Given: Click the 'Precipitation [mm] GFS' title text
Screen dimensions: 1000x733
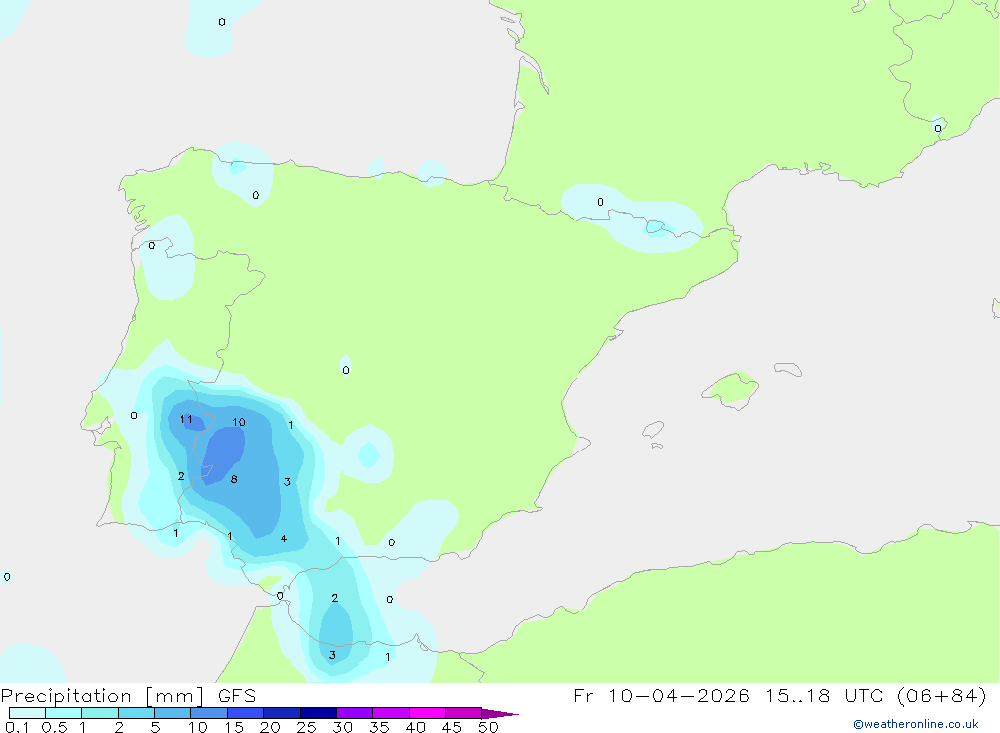Looking at the screenshot, I should tap(128, 696).
